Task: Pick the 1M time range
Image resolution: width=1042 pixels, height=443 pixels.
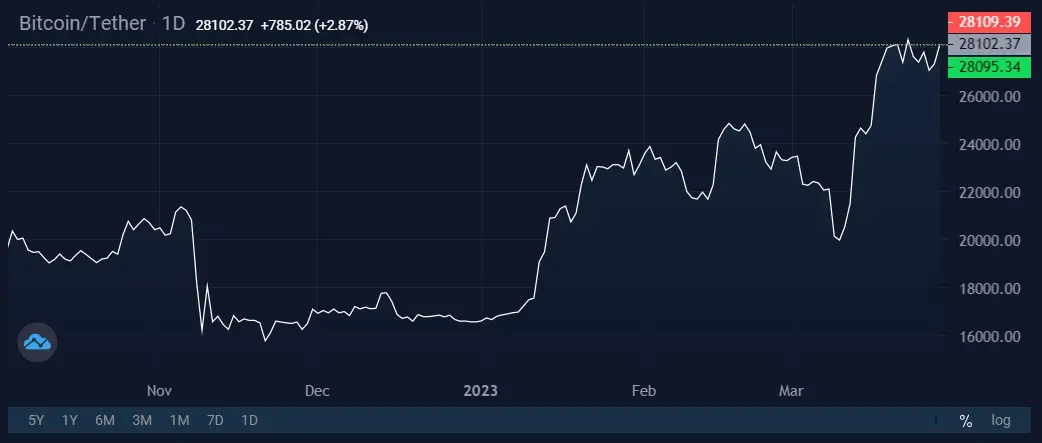Action: pos(179,420)
